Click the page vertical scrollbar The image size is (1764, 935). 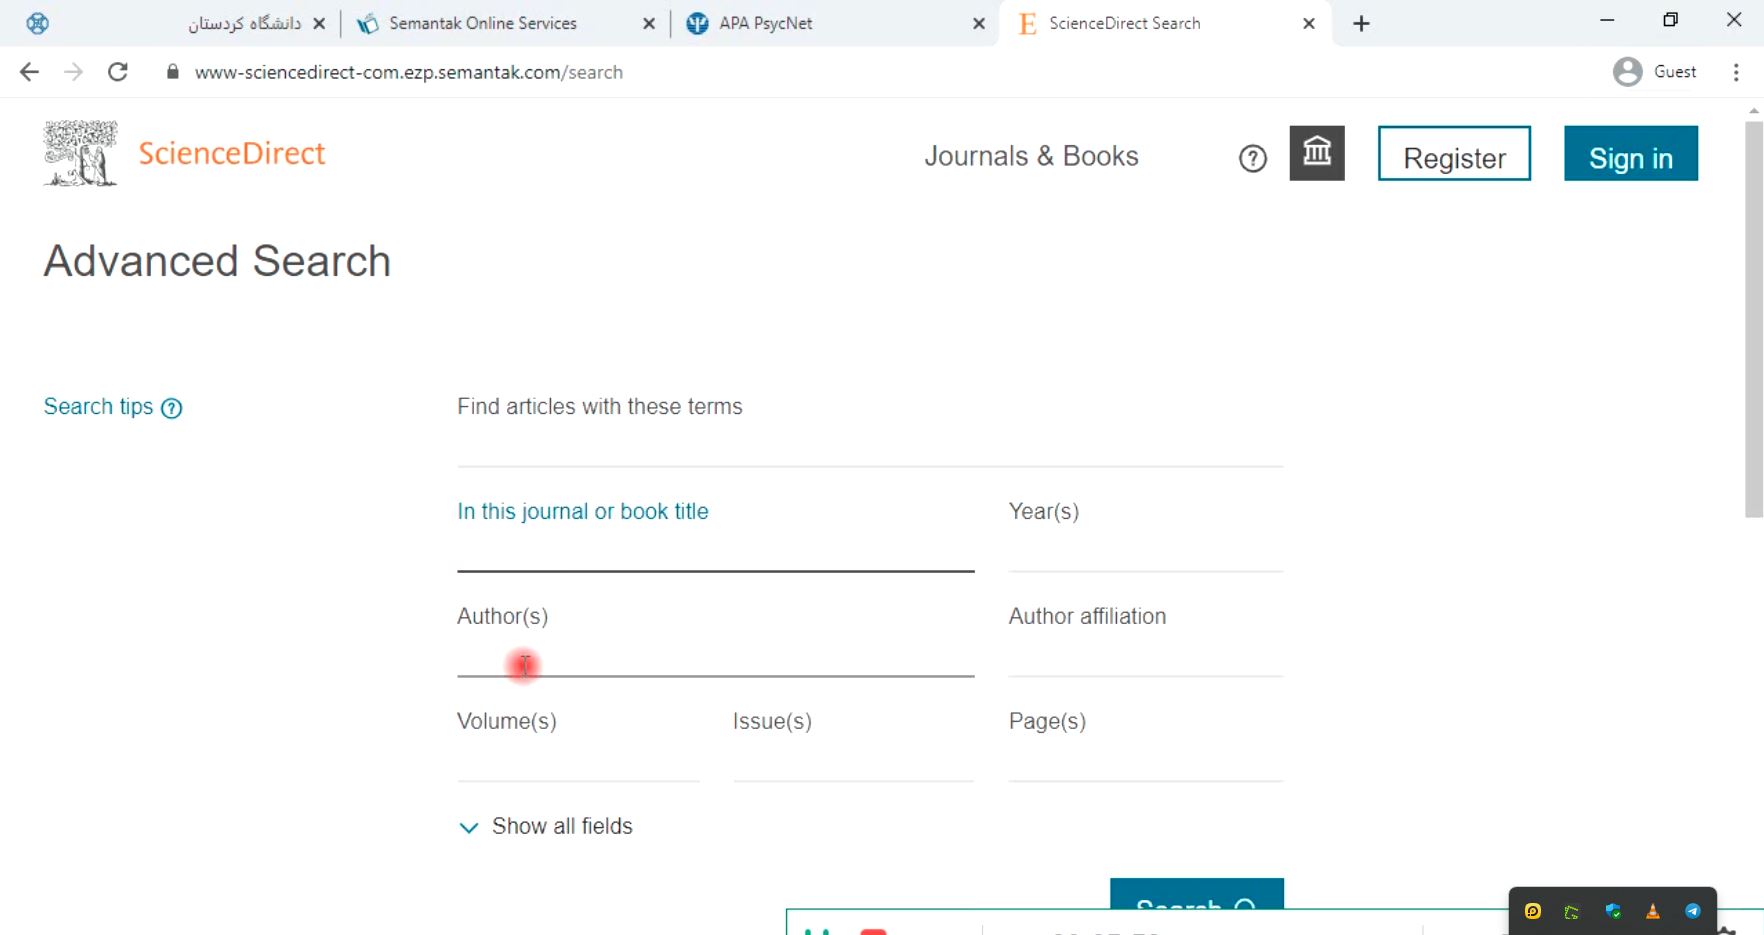point(1754,320)
